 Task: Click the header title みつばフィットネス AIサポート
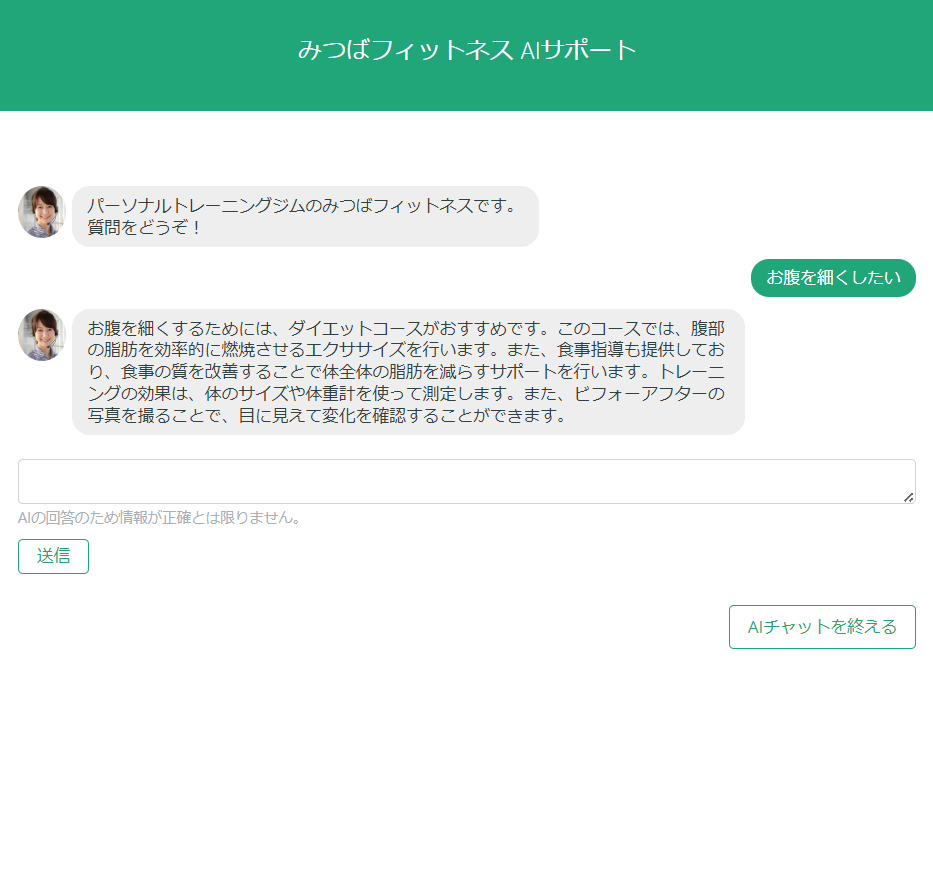[467, 50]
